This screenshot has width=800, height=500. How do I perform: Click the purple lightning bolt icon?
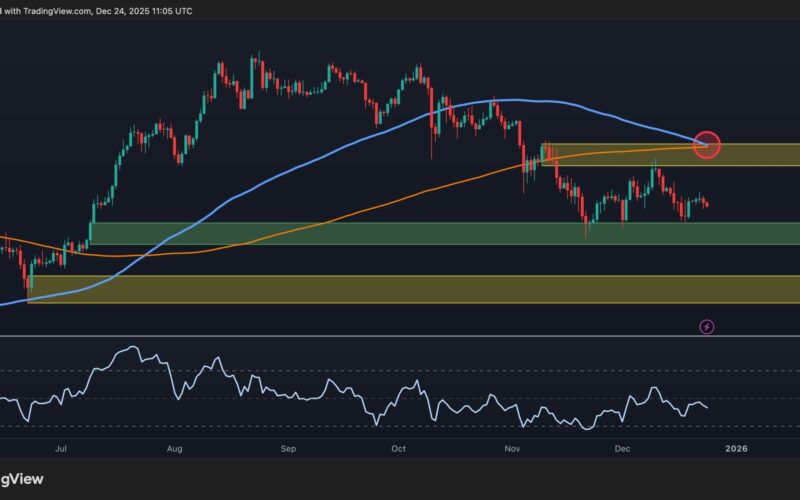[x=707, y=326]
